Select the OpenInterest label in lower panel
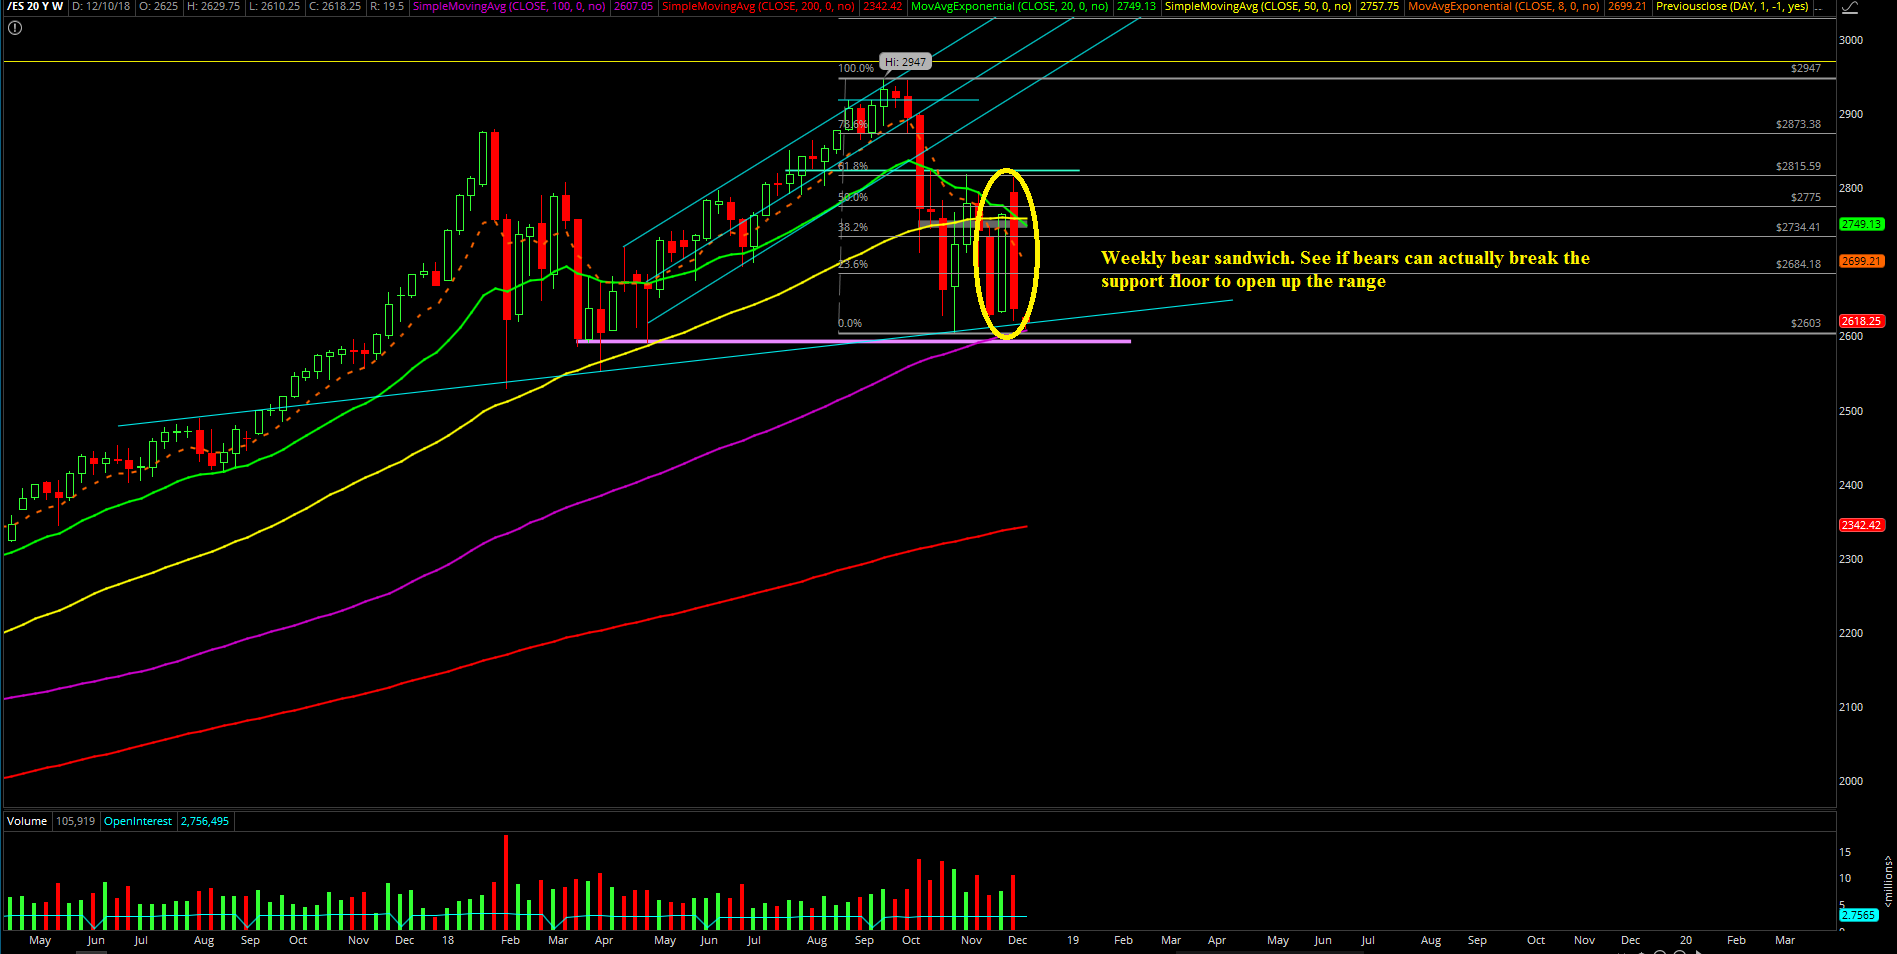Viewport: 1897px width, 954px height. coord(138,821)
